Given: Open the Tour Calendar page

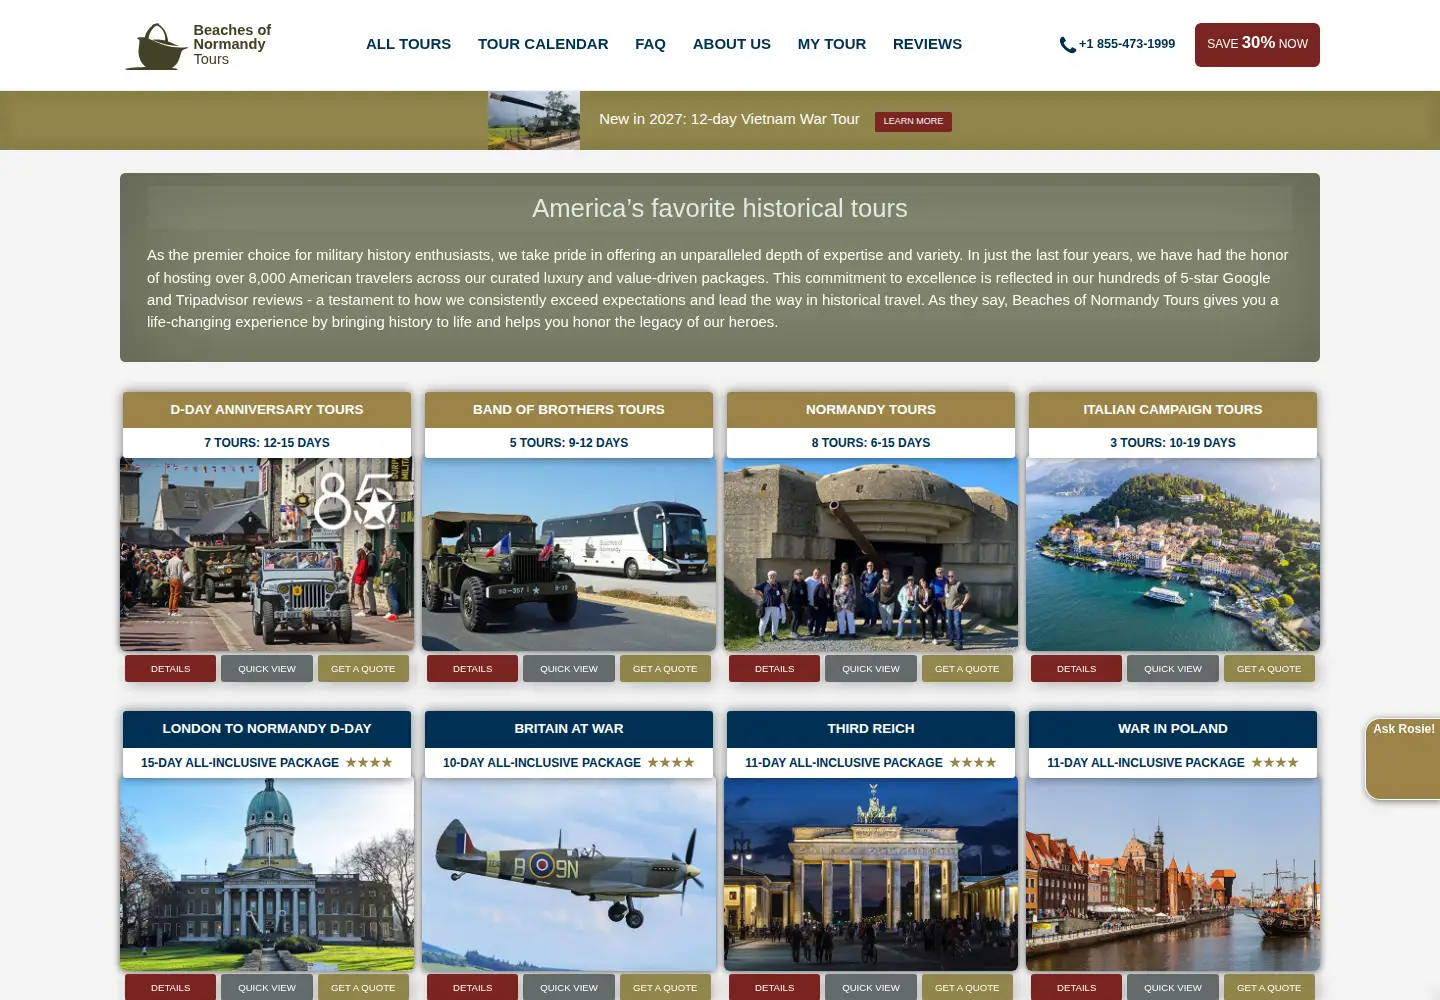Looking at the screenshot, I should [543, 44].
